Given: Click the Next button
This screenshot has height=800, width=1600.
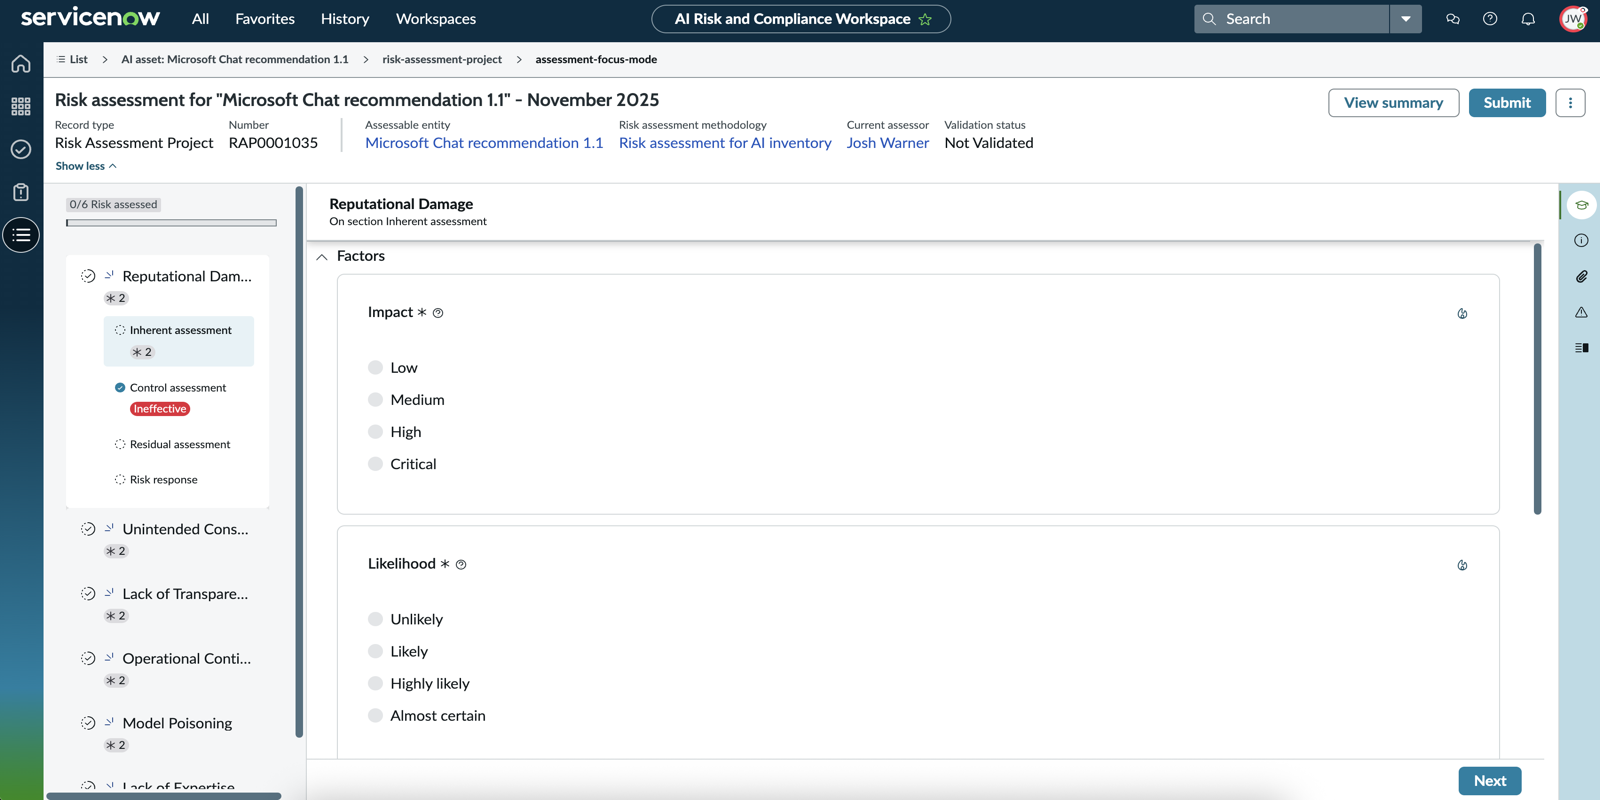Looking at the screenshot, I should (x=1490, y=781).
